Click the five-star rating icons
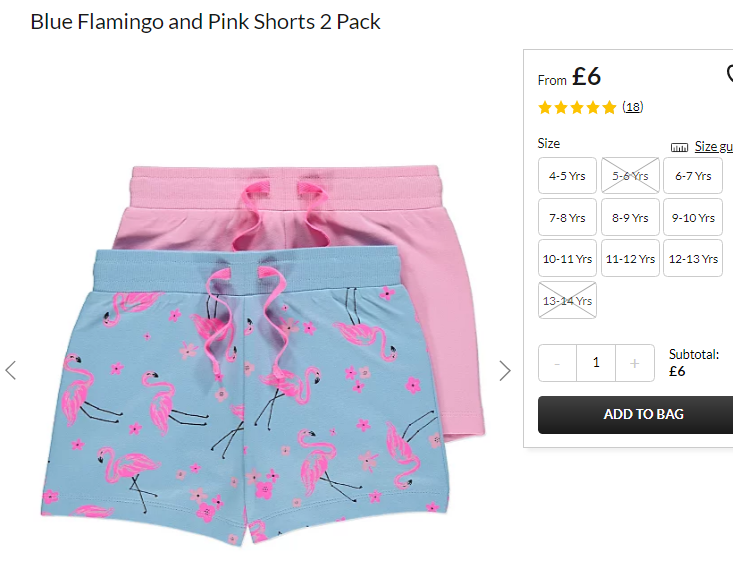733x568 pixels. pos(577,108)
